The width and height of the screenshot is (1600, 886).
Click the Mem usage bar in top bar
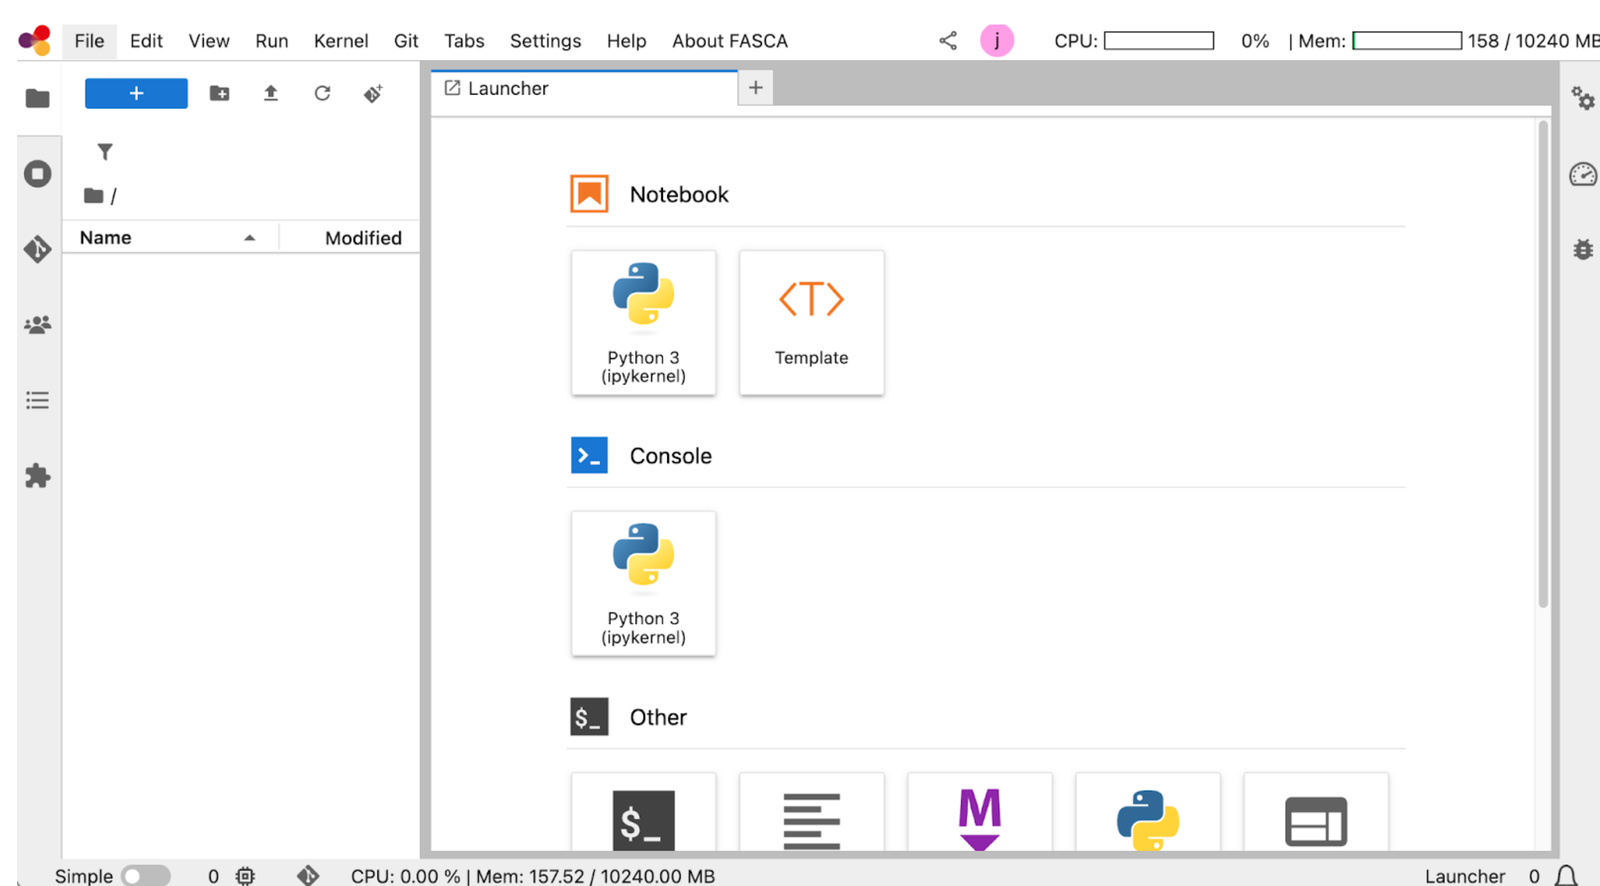tap(1407, 41)
